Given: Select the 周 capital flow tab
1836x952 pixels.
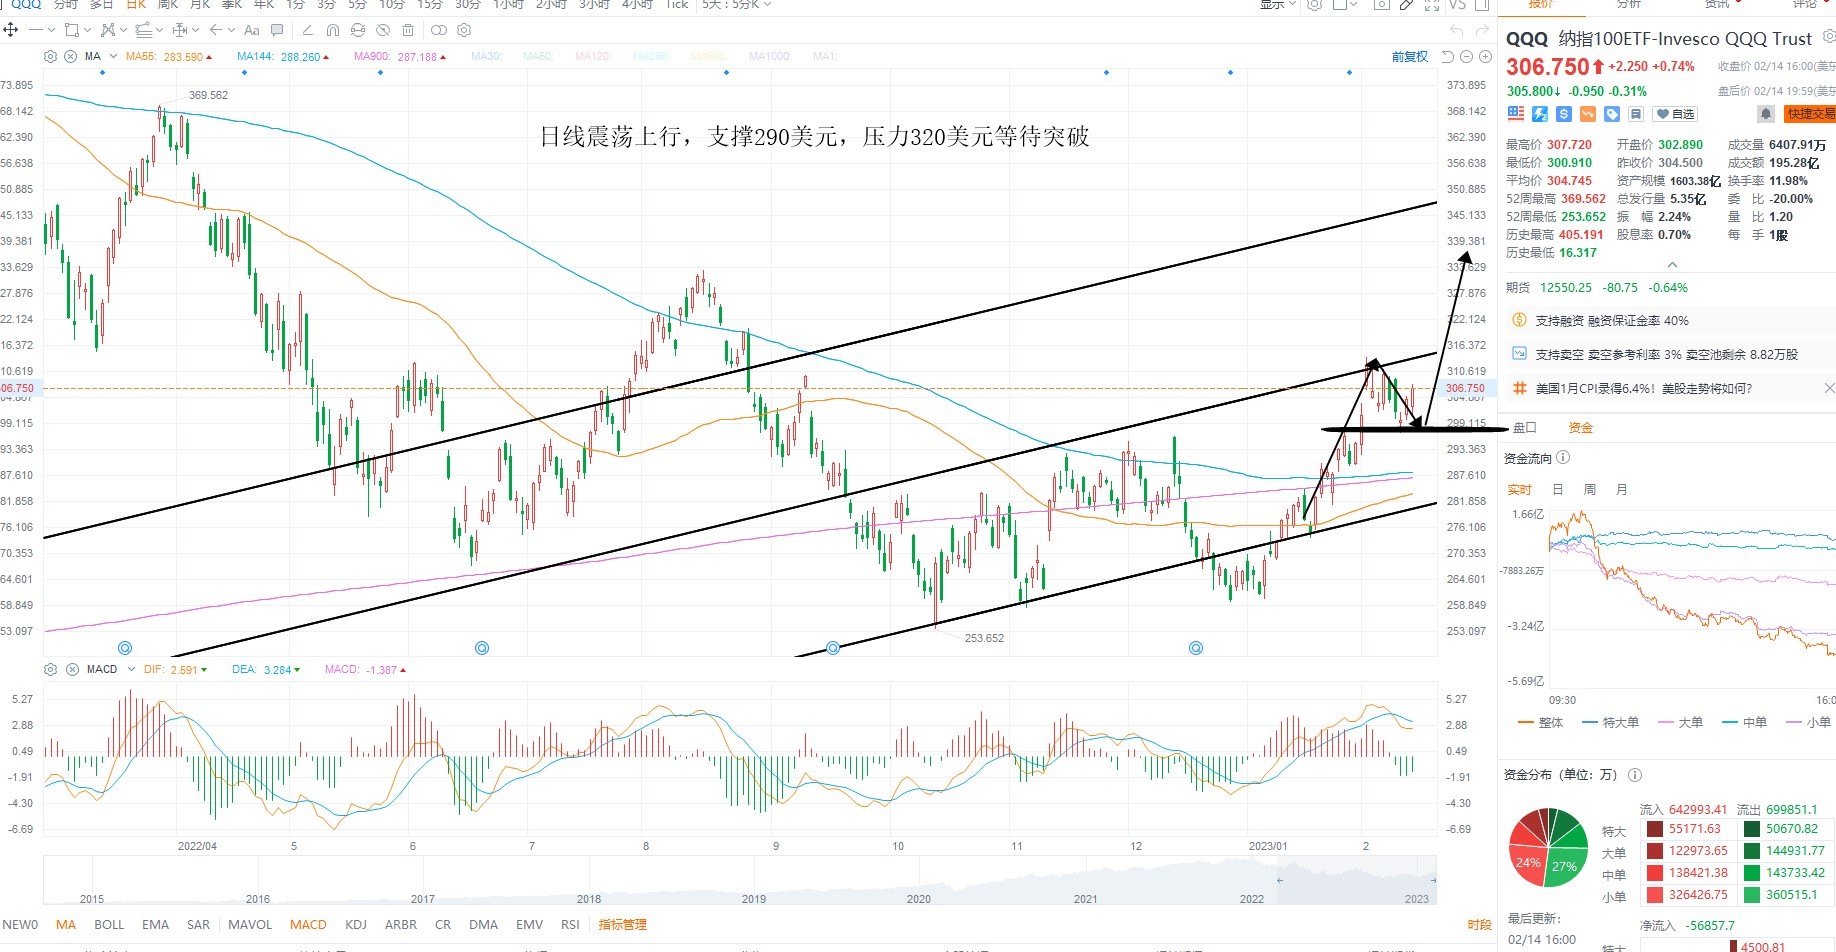Looking at the screenshot, I should tap(1590, 490).
